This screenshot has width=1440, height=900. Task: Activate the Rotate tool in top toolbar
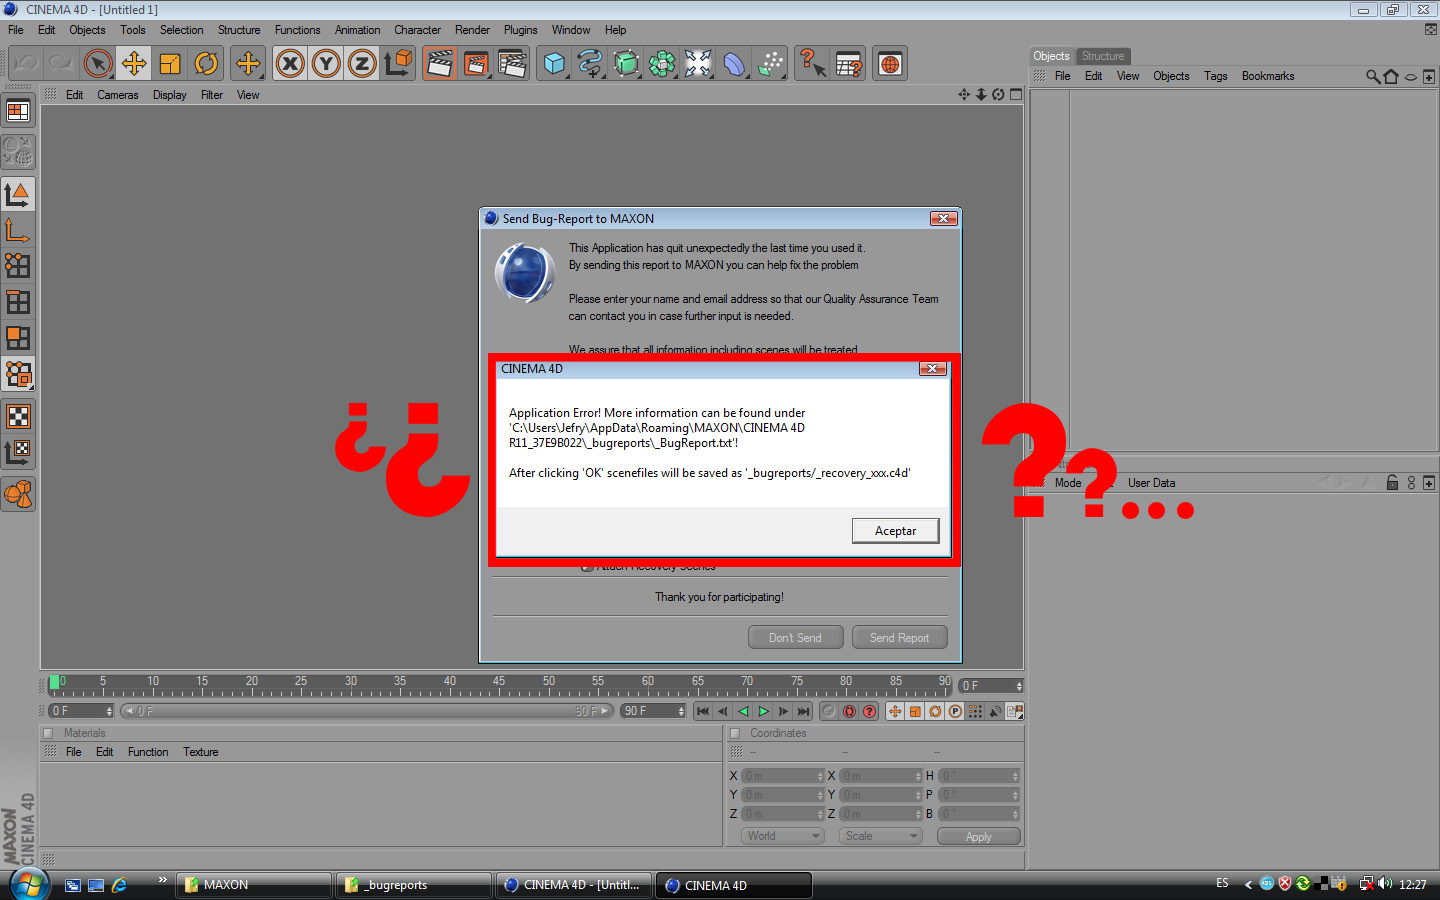206,64
